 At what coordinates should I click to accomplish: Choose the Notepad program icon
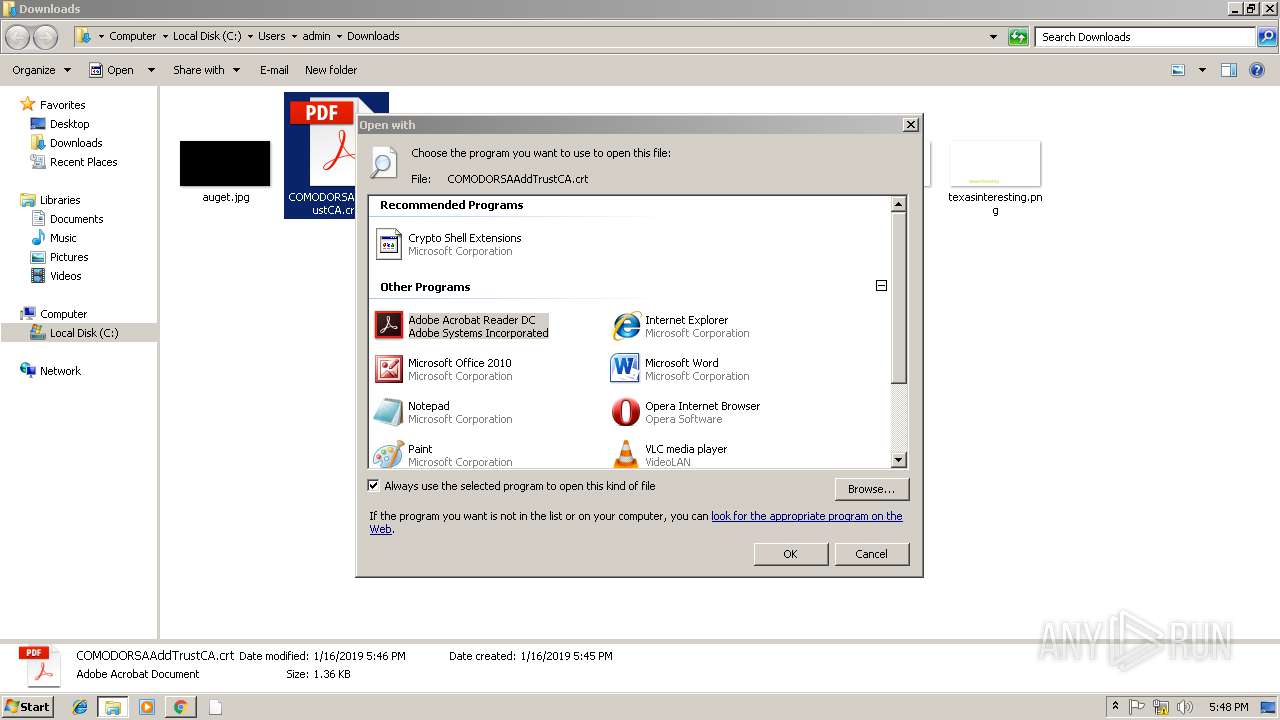coord(389,412)
